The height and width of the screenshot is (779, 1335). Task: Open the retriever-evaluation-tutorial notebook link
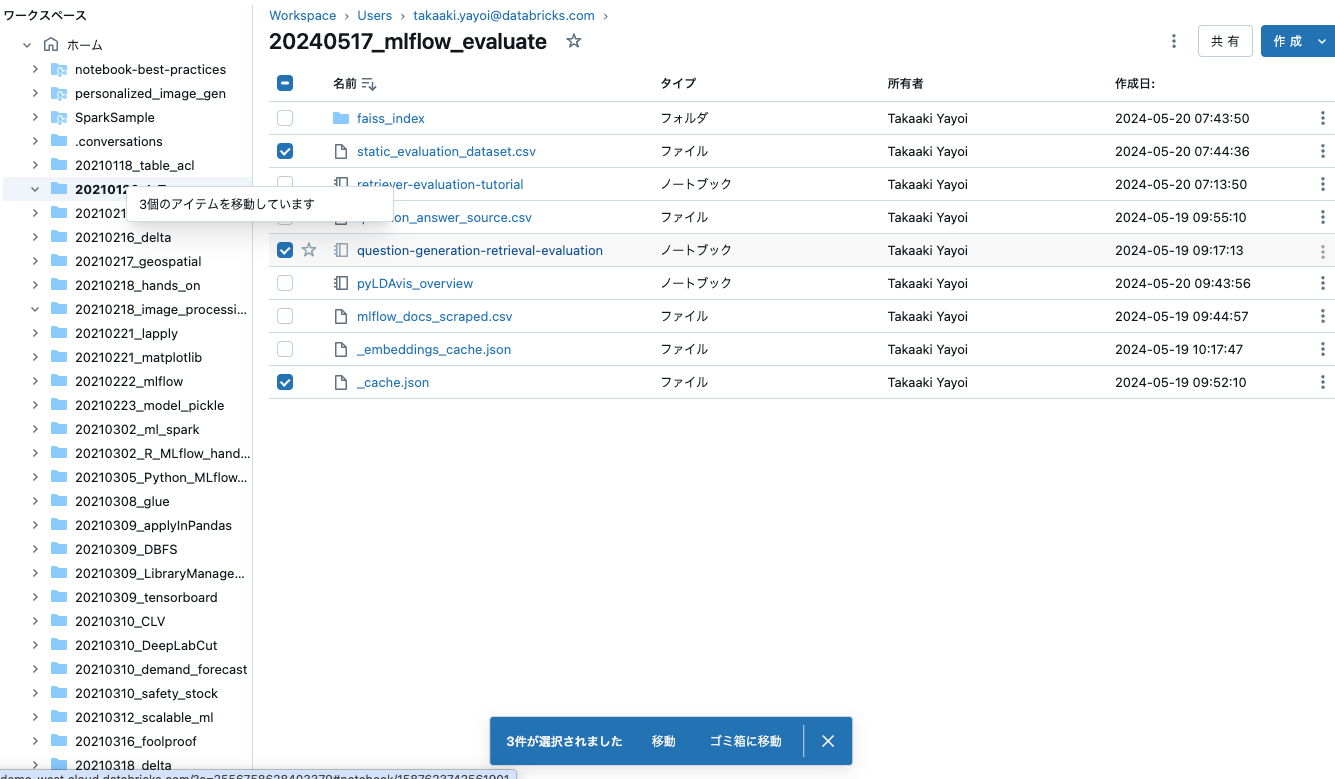[x=440, y=184]
